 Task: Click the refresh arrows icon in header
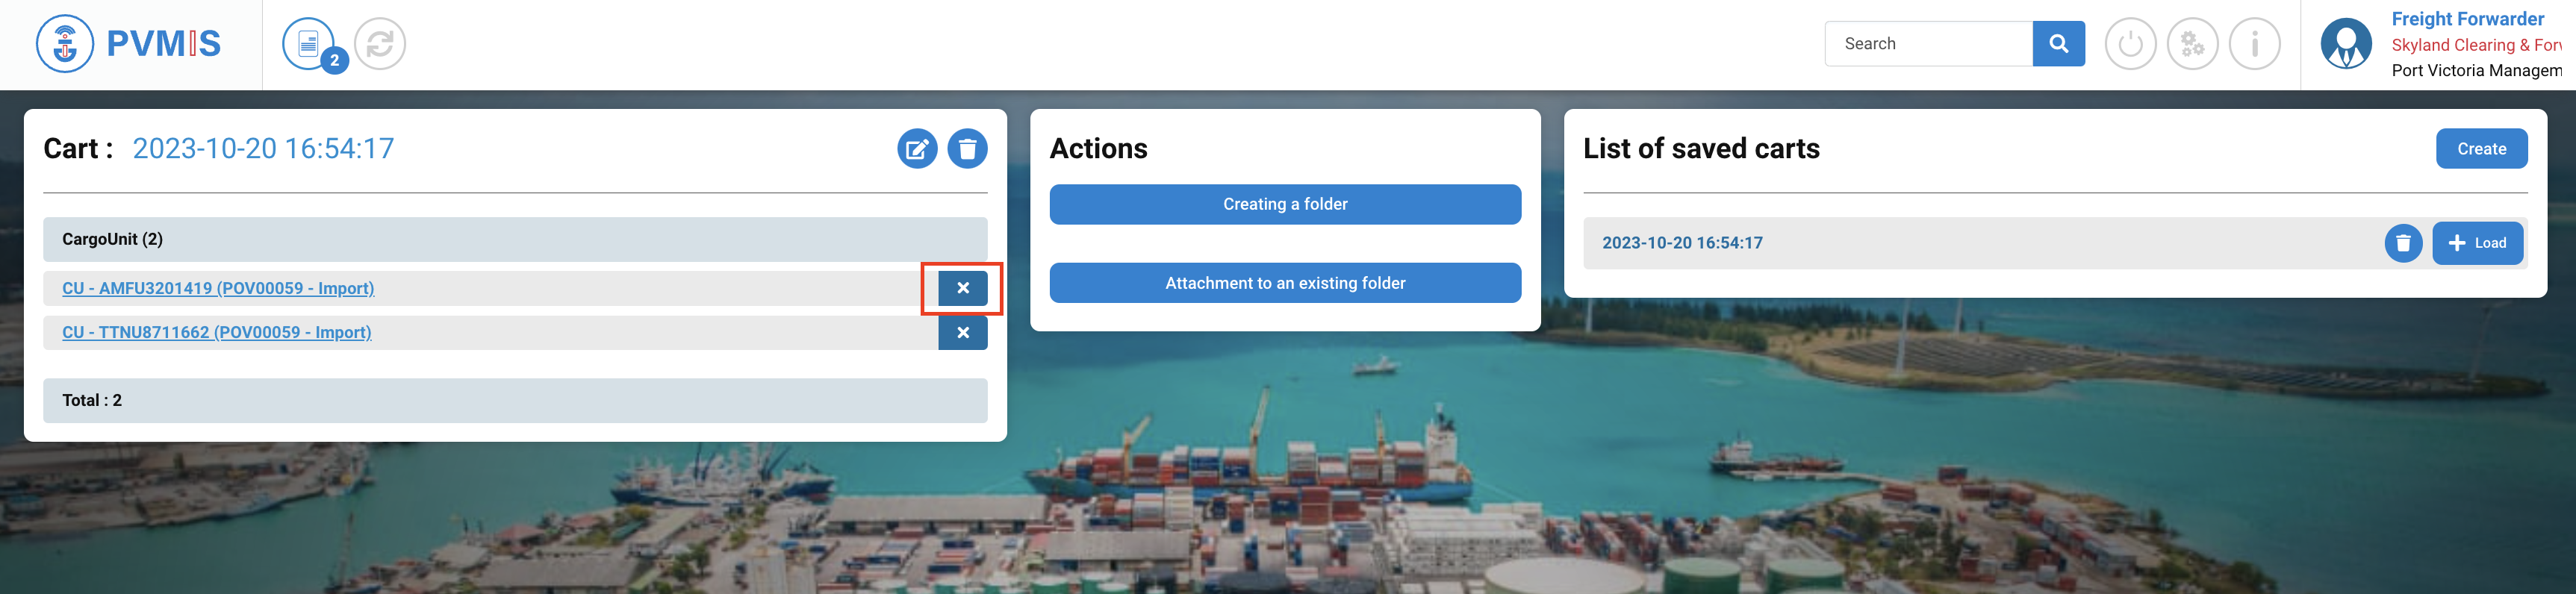(380, 44)
